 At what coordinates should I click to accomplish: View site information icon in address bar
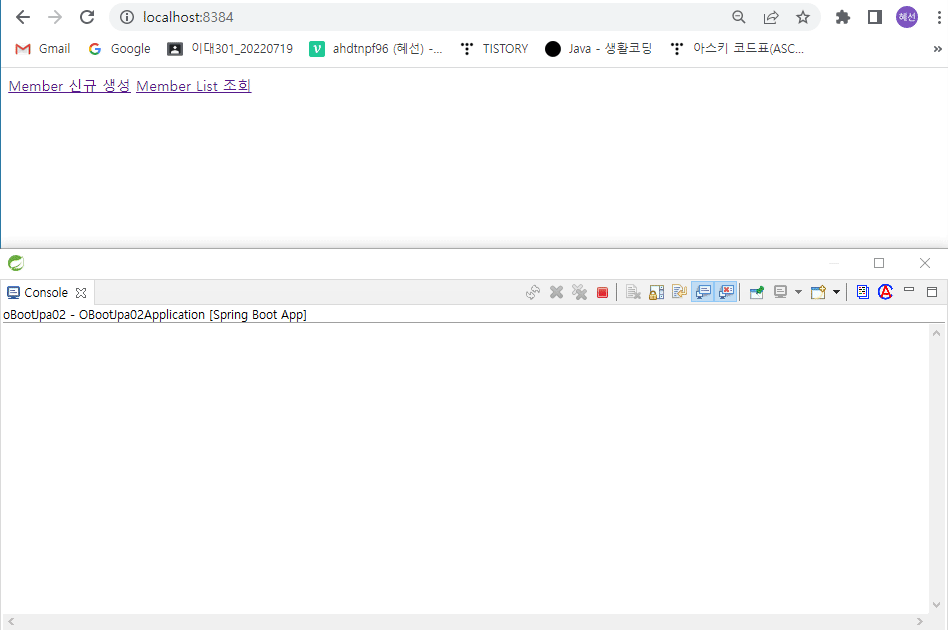[126, 17]
